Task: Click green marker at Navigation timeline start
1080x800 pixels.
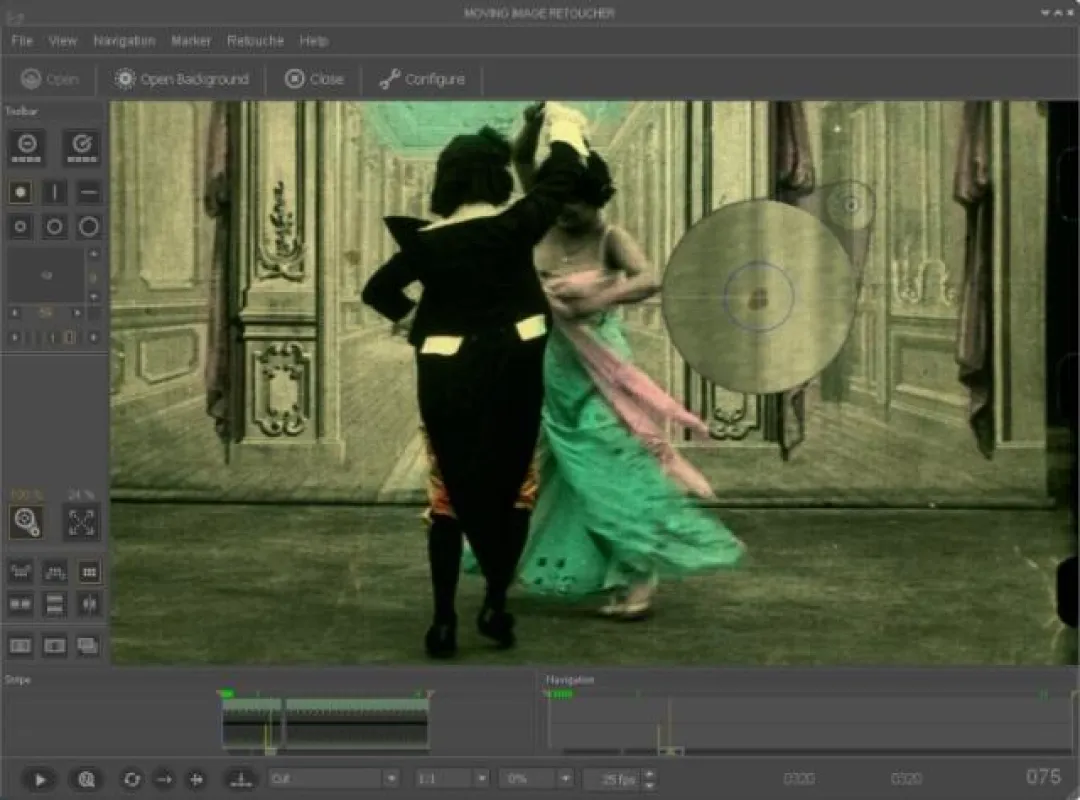Action: (559, 694)
